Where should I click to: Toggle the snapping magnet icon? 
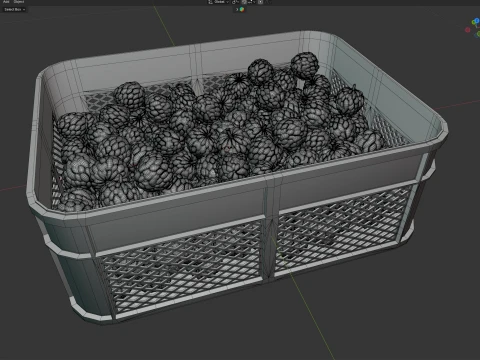coord(244,2)
